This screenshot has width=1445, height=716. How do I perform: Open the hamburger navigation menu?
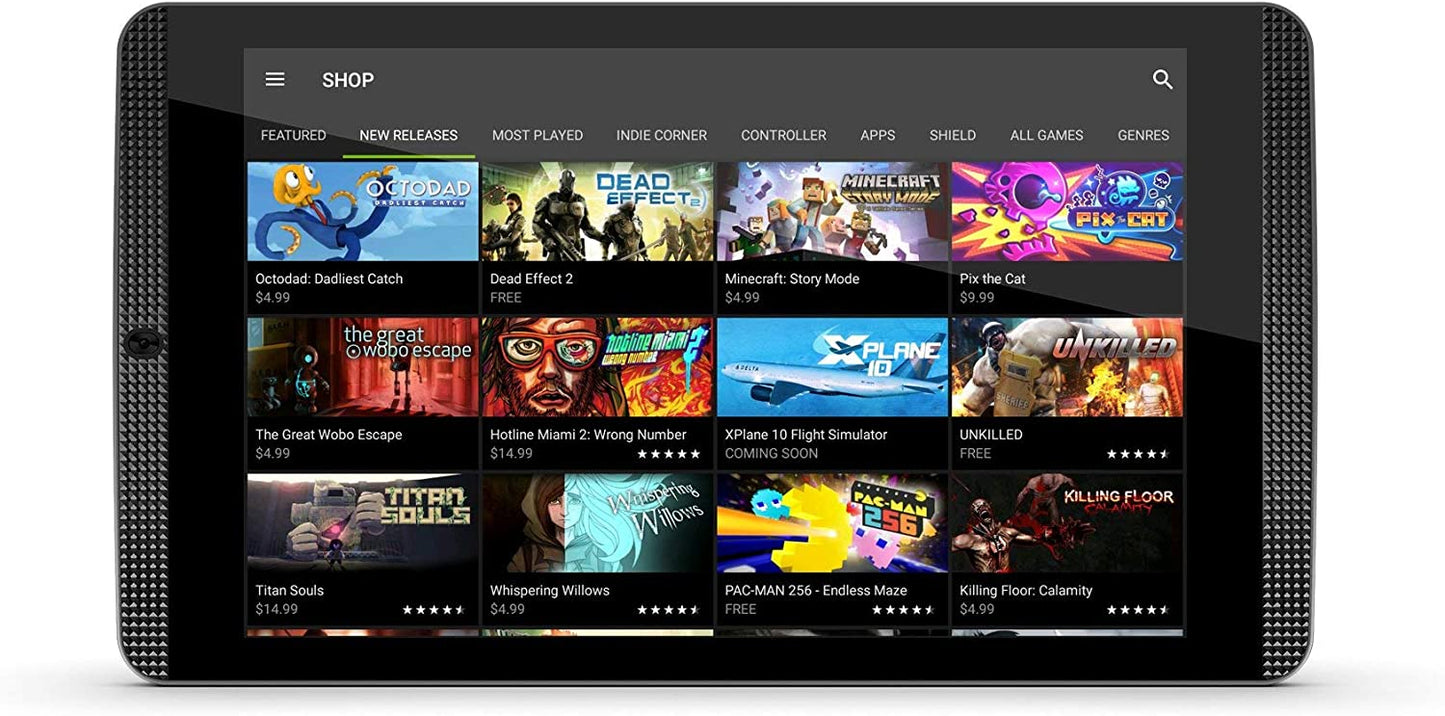tap(275, 80)
